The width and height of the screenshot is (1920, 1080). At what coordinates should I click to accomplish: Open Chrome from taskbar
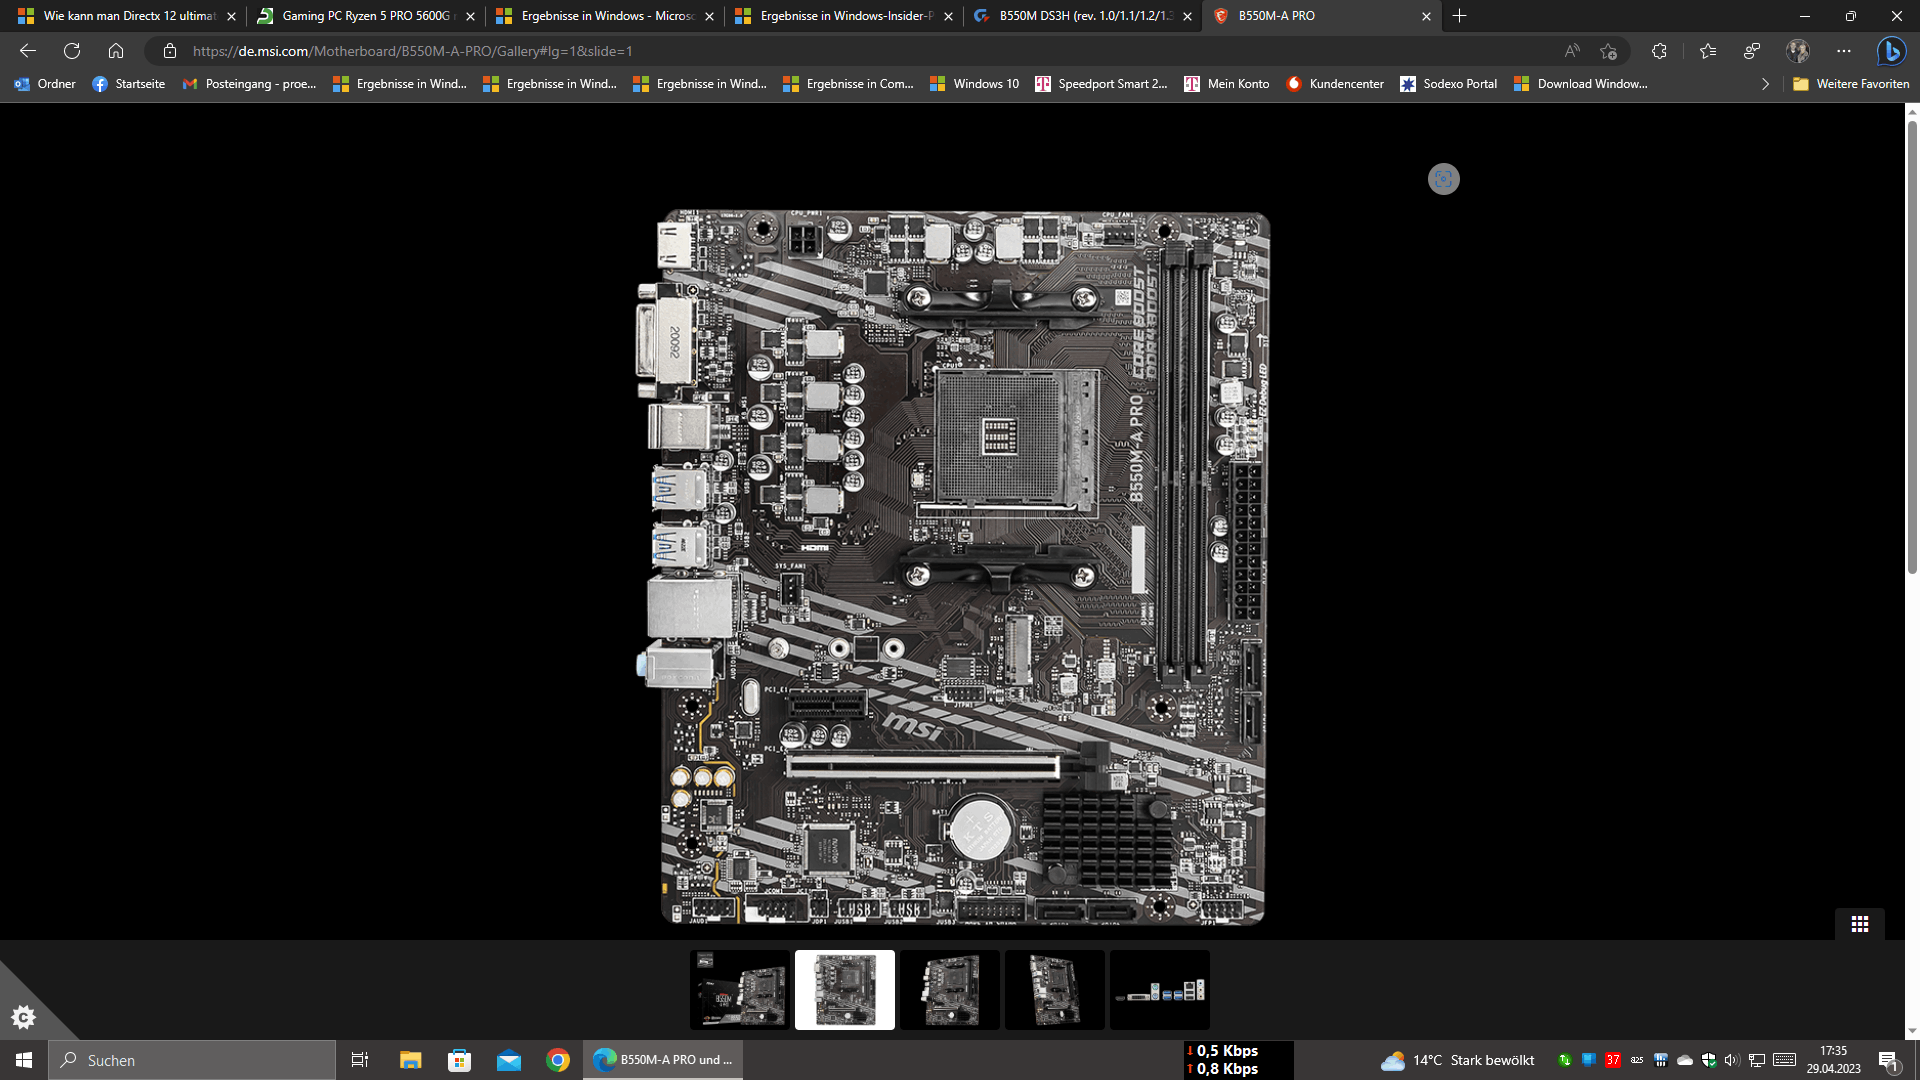pos(558,1060)
